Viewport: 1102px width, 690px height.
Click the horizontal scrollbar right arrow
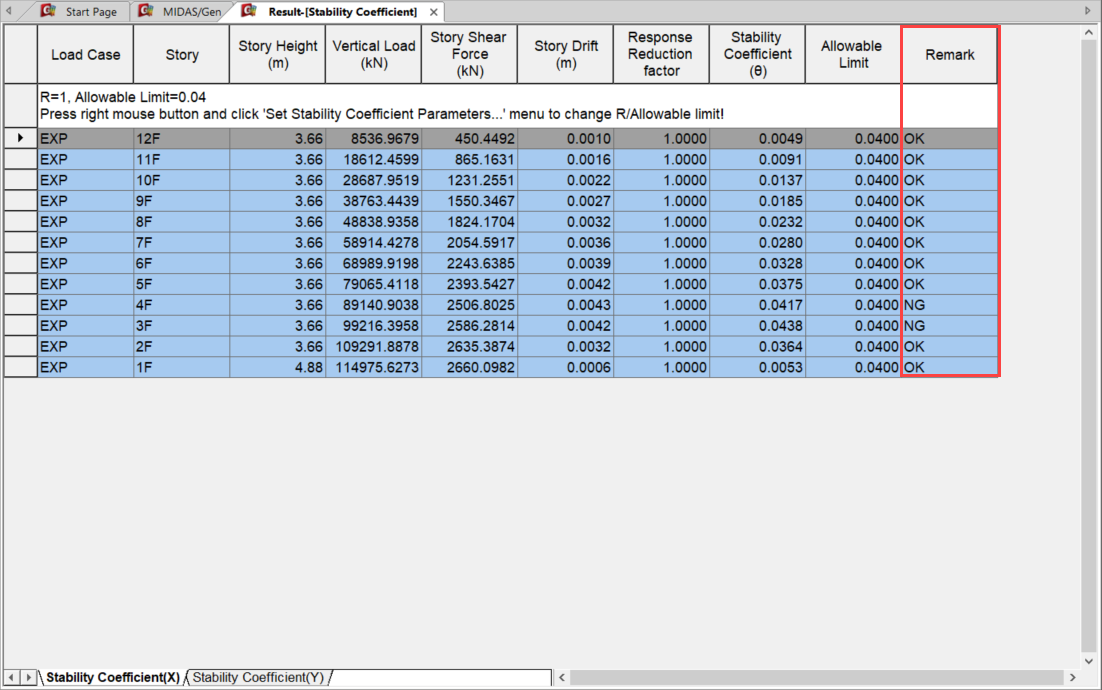click(x=1072, y=677)
